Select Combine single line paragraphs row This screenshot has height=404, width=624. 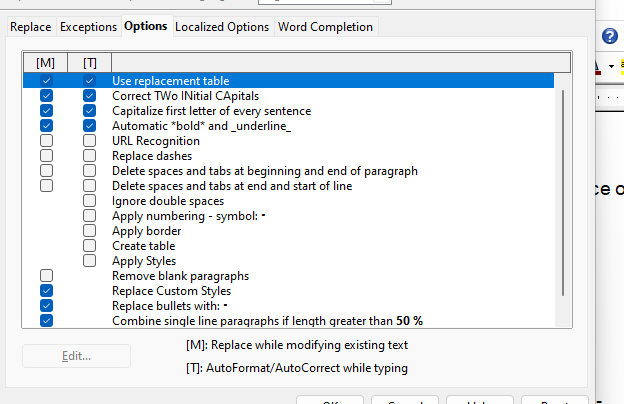tap(289, 321)
